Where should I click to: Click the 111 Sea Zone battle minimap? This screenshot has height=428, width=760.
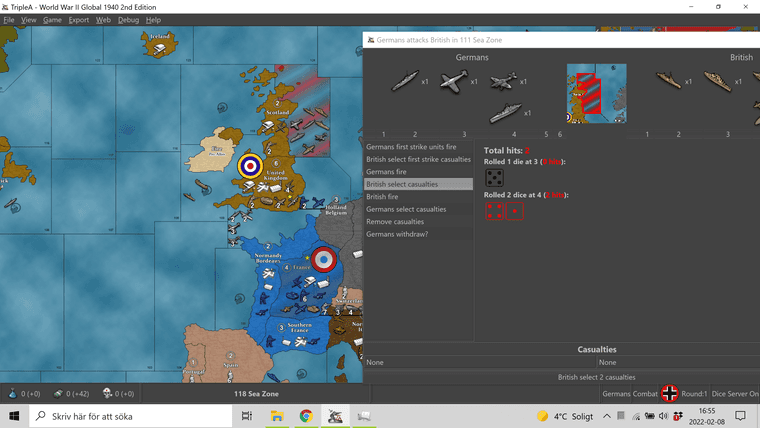tap(596, 93)
